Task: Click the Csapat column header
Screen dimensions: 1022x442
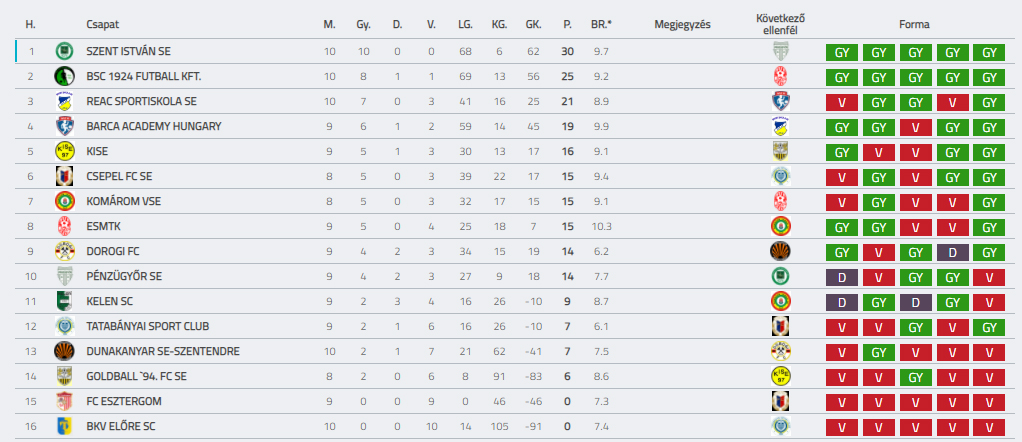Action: coord(101,24)
